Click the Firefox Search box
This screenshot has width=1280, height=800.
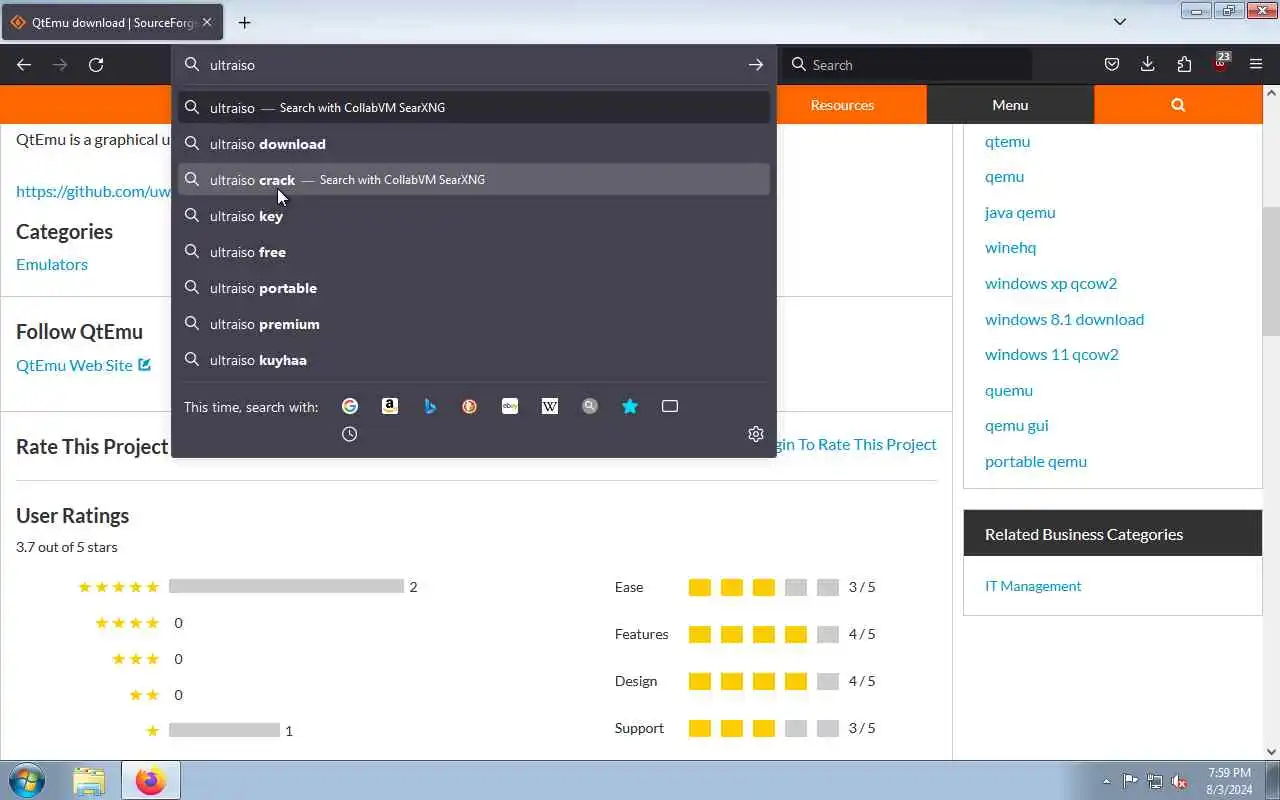click(905, 65)
